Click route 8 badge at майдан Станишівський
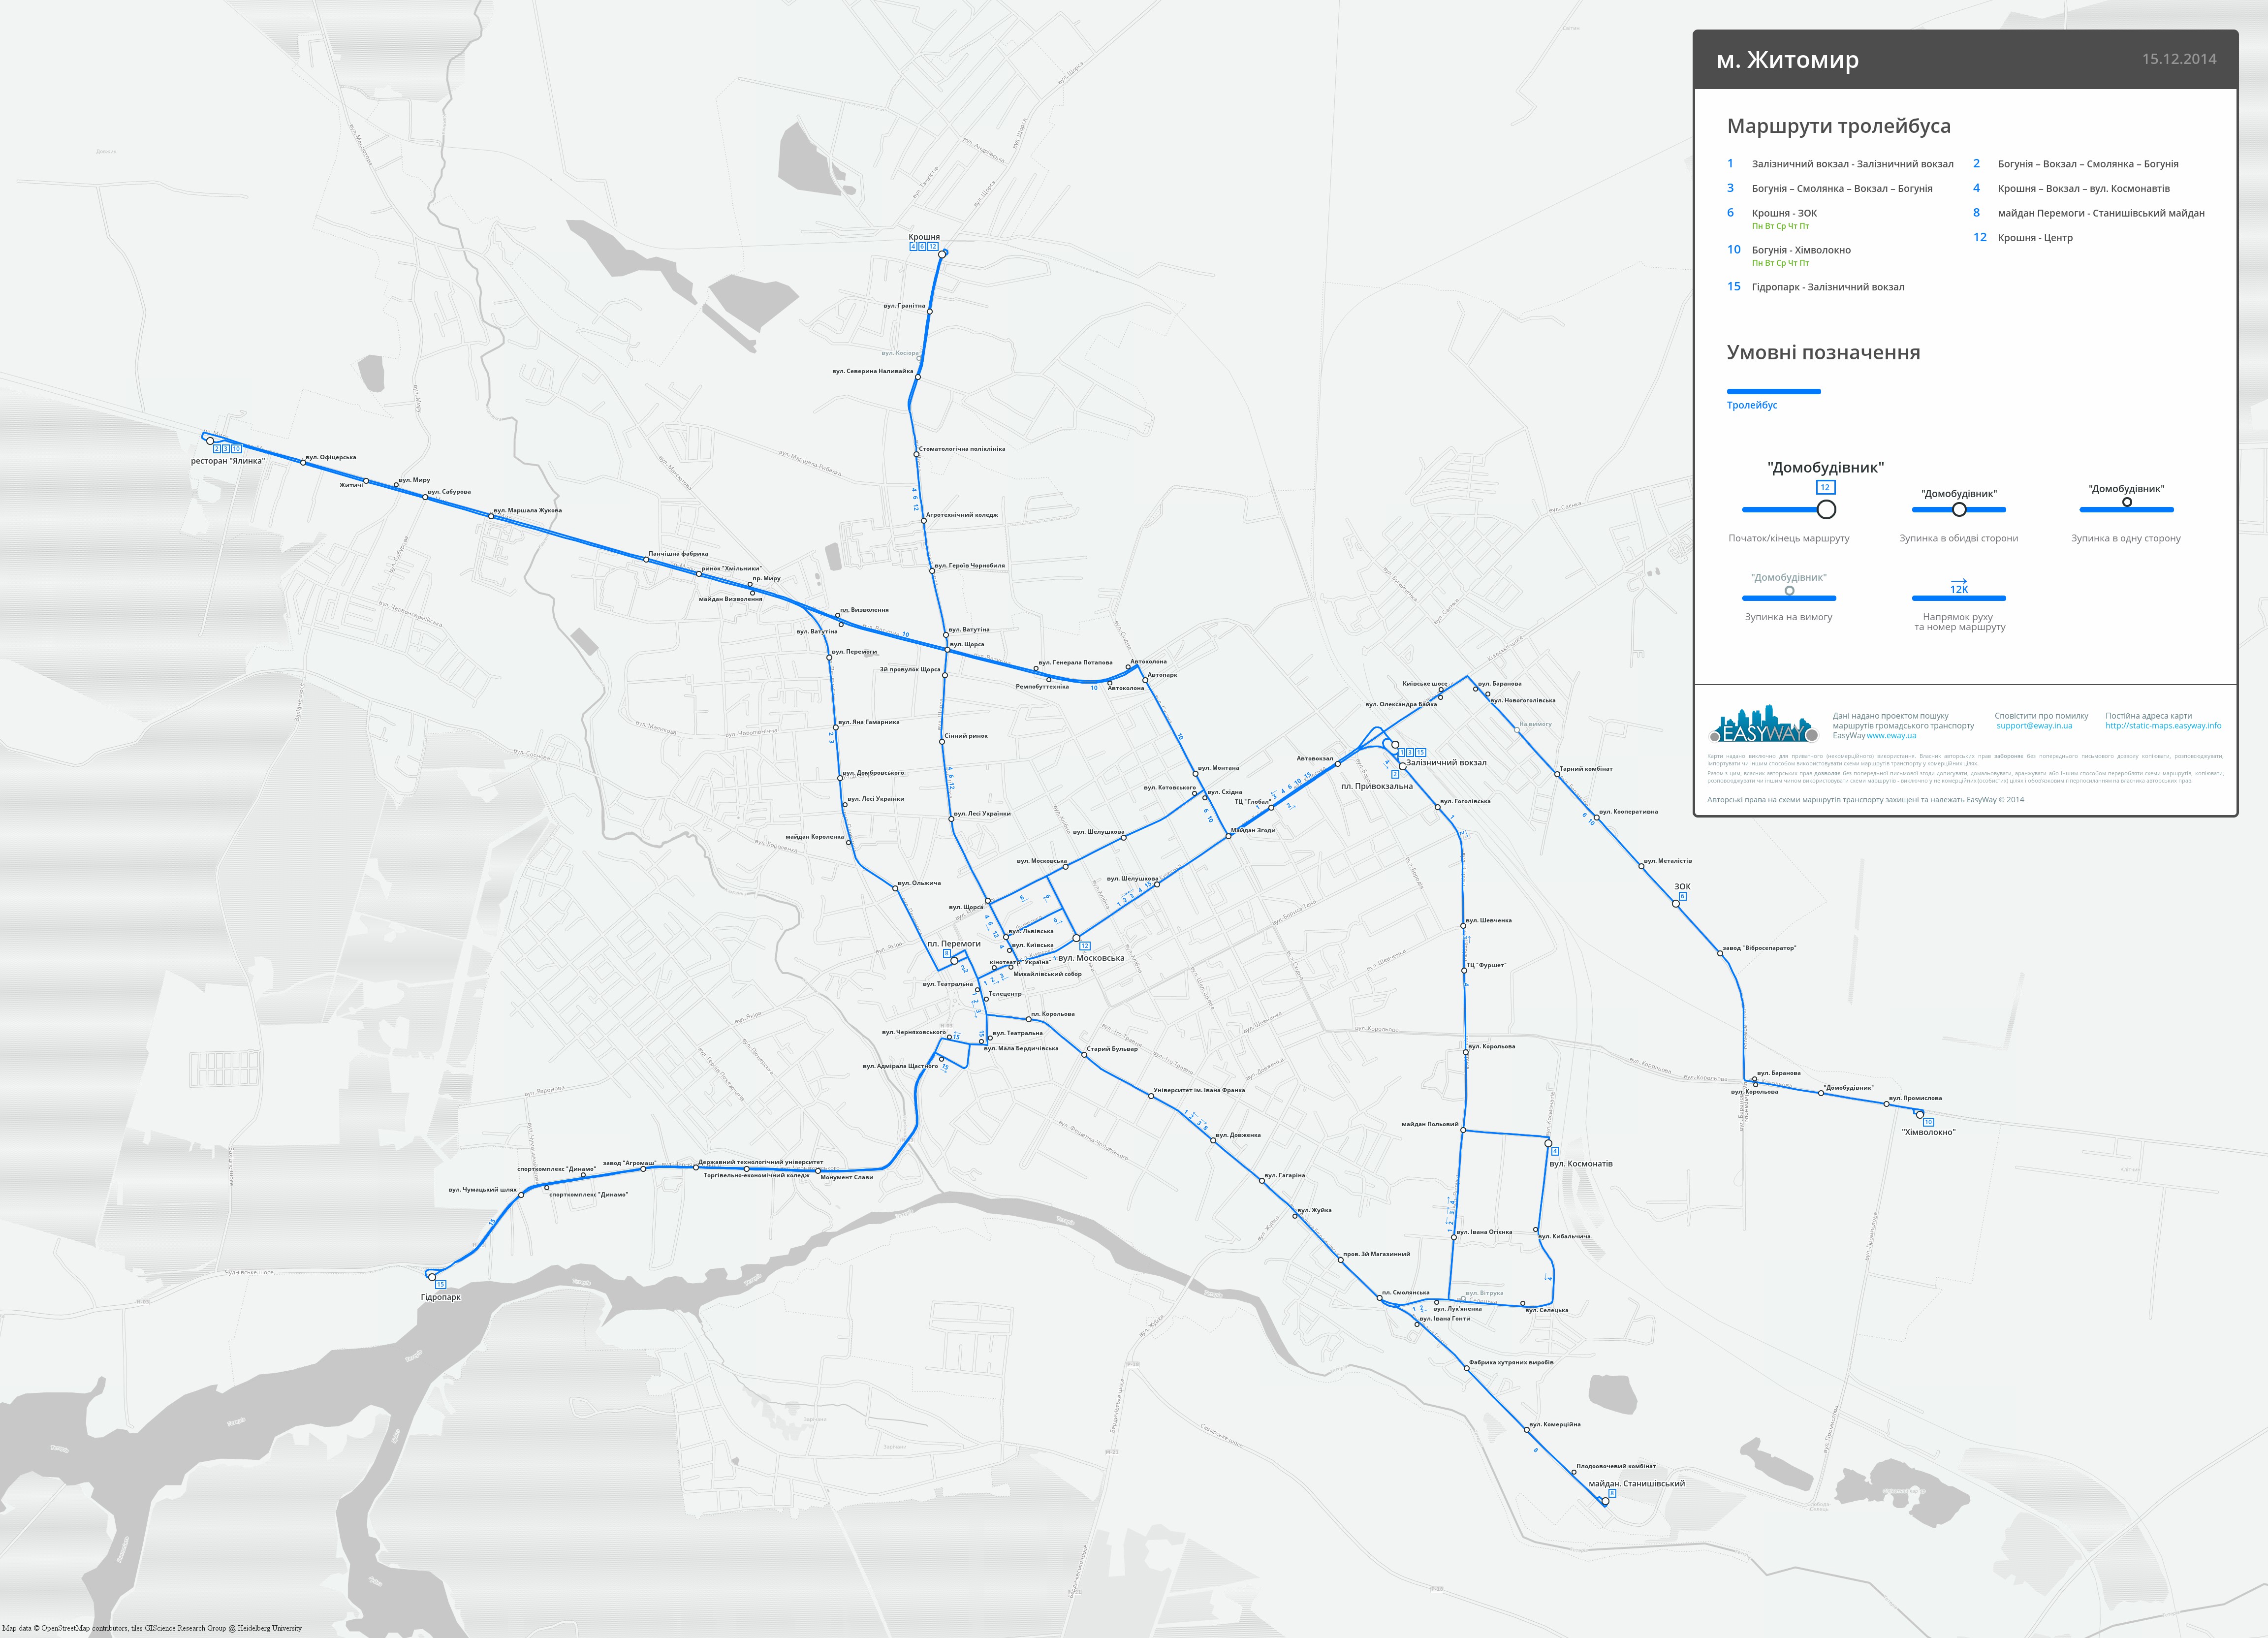Screen dimensions: 2268x1638 tap(1612, 1493)
